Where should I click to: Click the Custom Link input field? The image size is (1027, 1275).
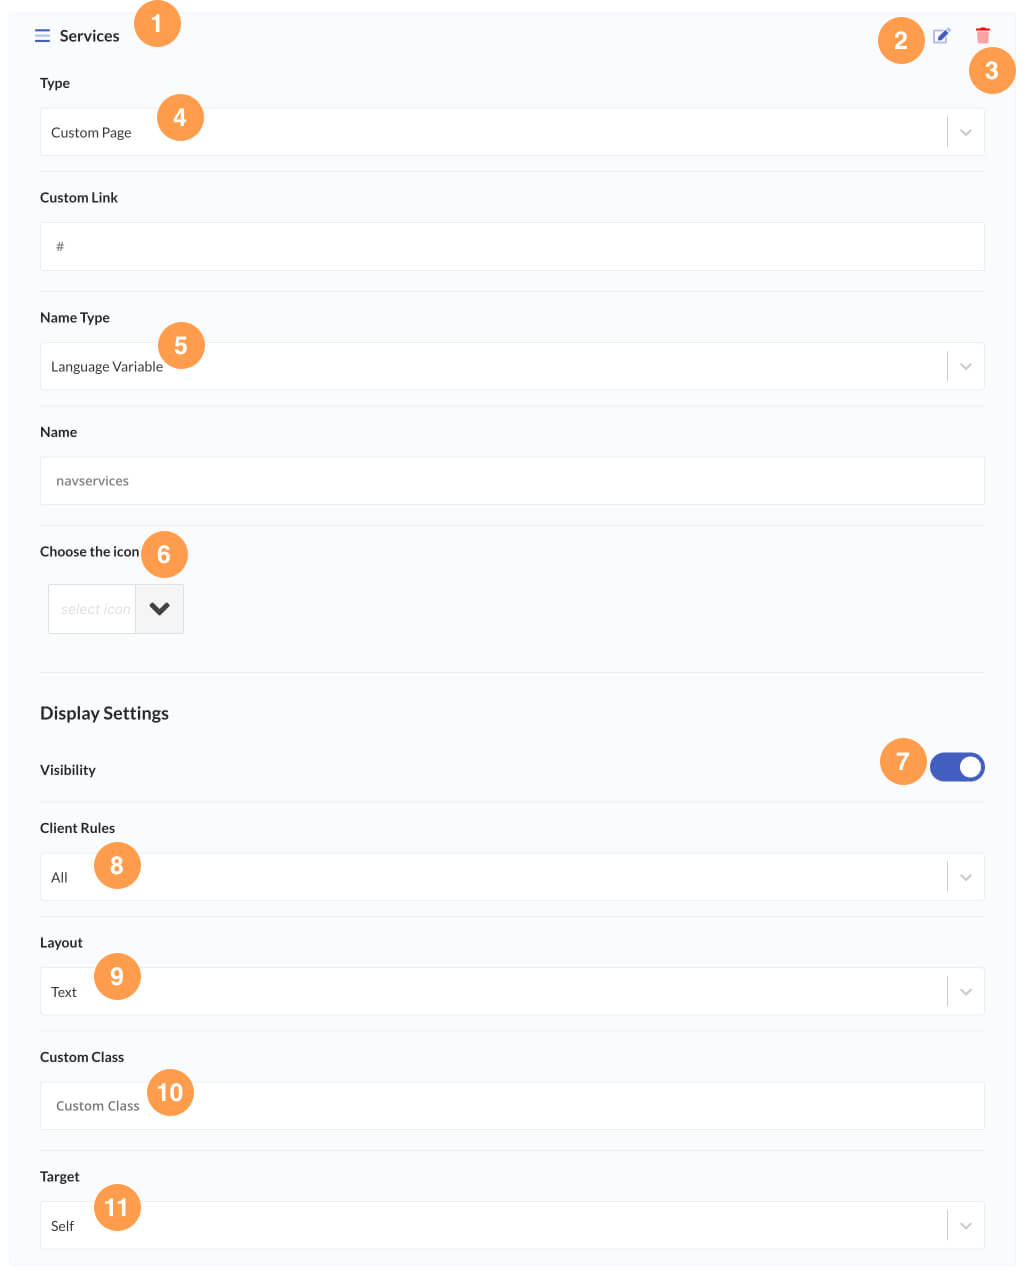click(x=512, y=247)
